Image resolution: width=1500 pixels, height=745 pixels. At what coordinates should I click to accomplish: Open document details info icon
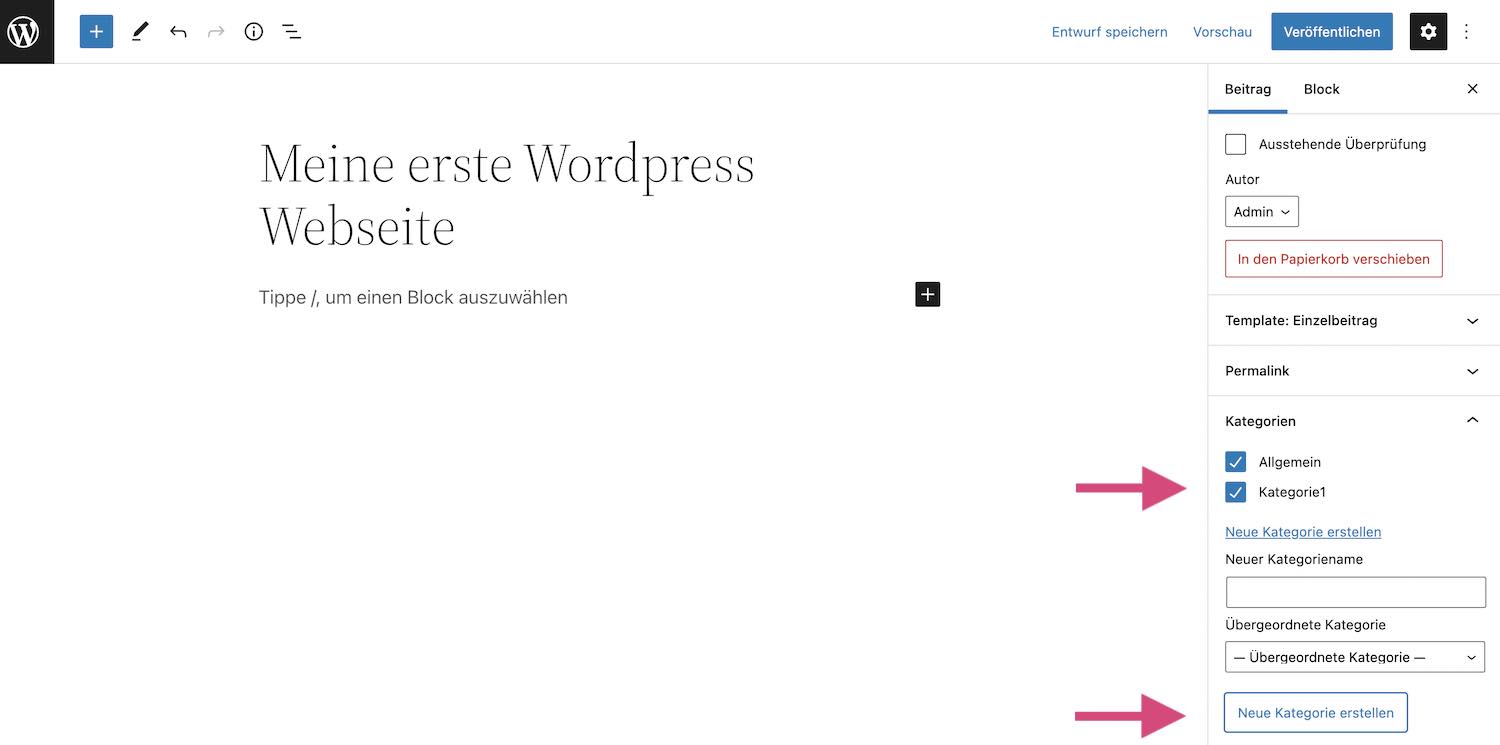254,32
